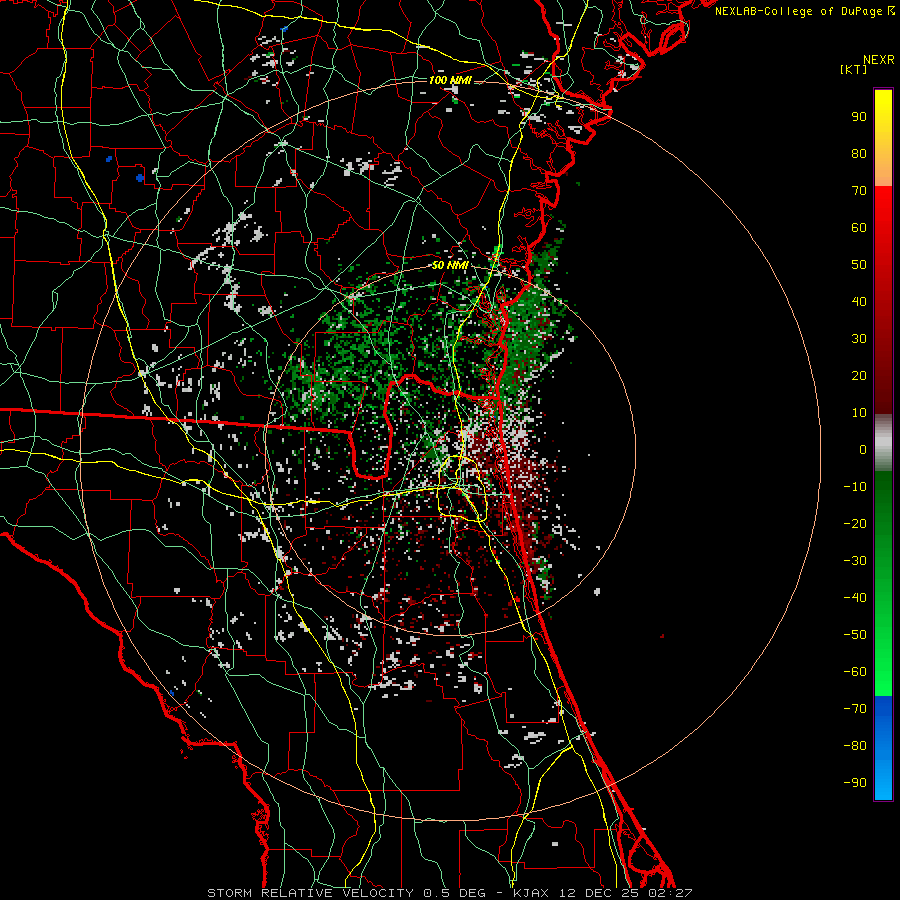Click the -80 value on the velocity scale
This screenshot has width=900, height=900.
(855, 746)
